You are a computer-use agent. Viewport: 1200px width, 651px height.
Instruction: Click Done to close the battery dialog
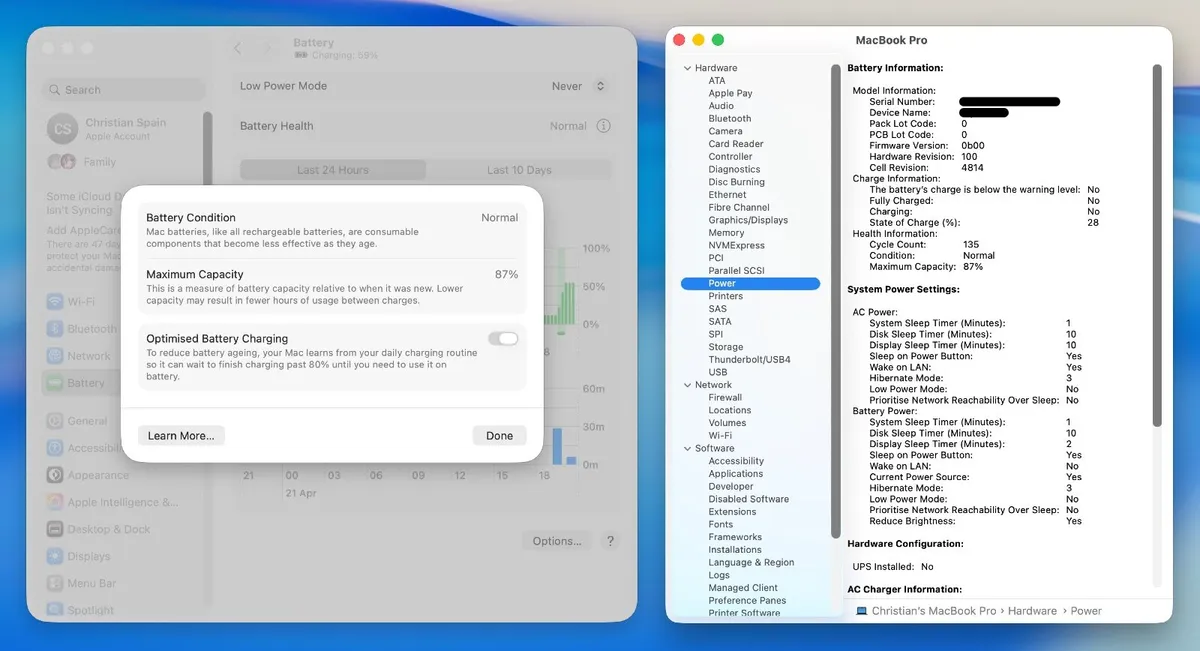[499, 435]
